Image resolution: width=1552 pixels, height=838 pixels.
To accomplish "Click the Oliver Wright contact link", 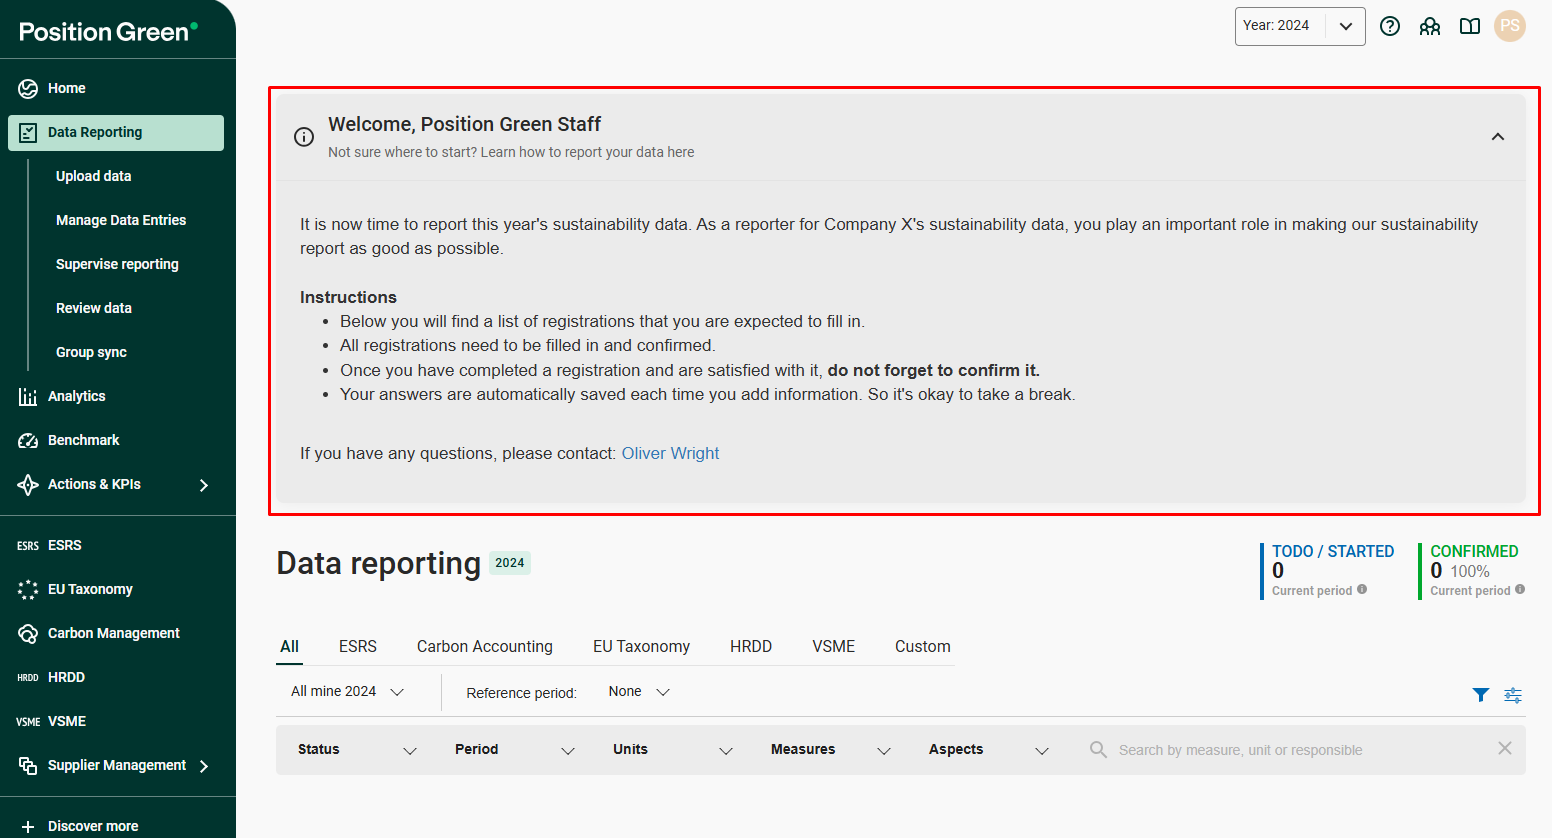I will 670,453.
